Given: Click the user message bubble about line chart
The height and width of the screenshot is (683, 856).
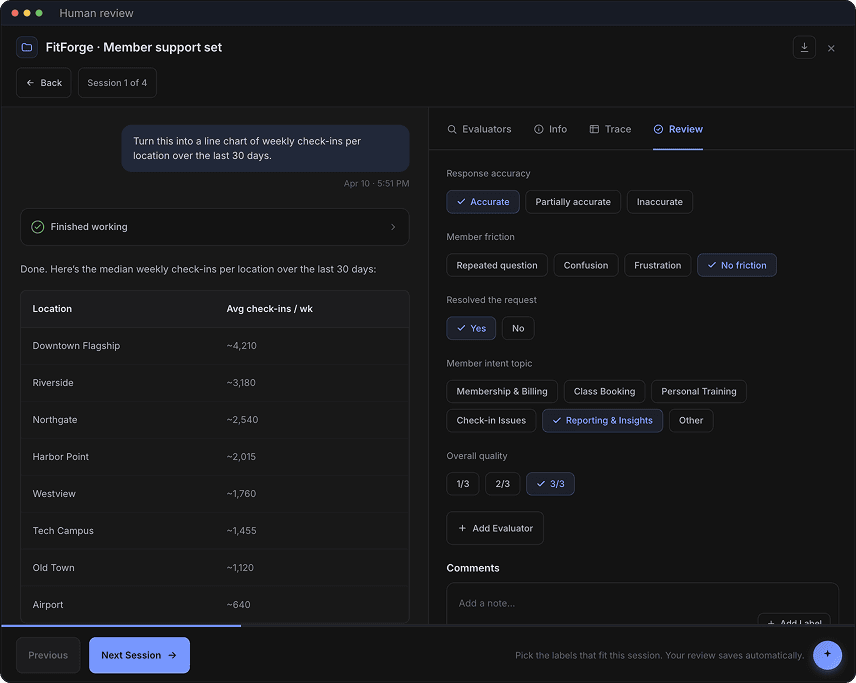Looking at the screenshot, I should 265,149.
